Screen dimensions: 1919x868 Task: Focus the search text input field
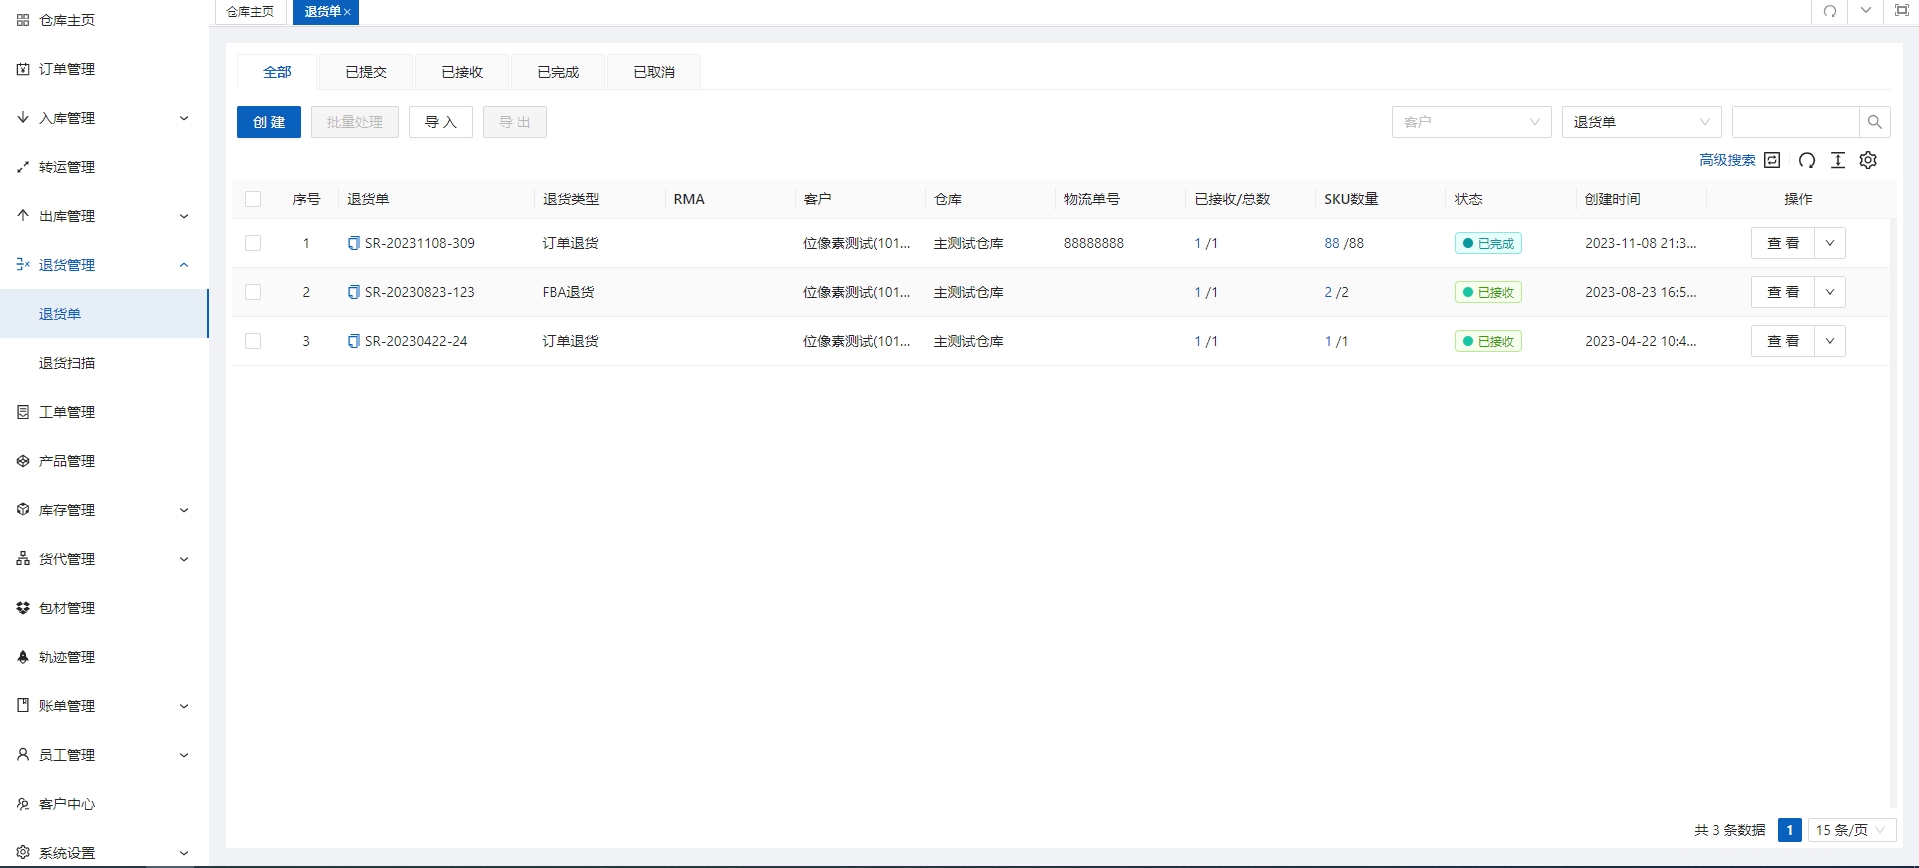coord(1796,122)
